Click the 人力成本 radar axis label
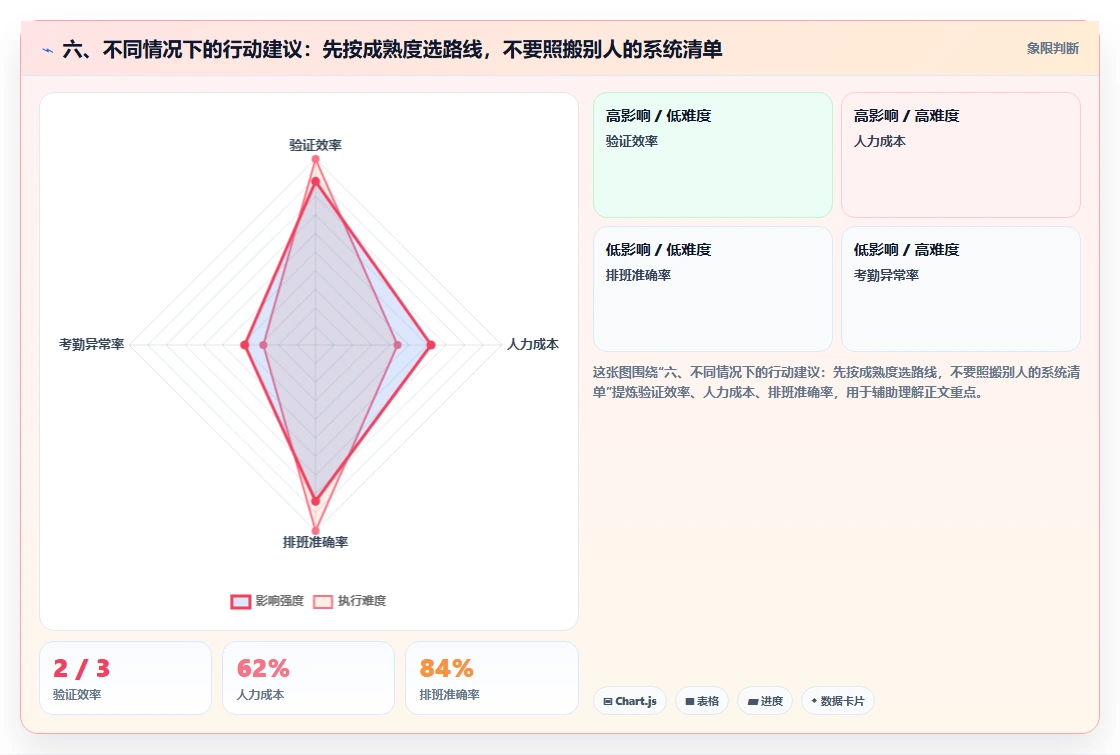This screenshot has width=1120, height=755. (533, 344)
